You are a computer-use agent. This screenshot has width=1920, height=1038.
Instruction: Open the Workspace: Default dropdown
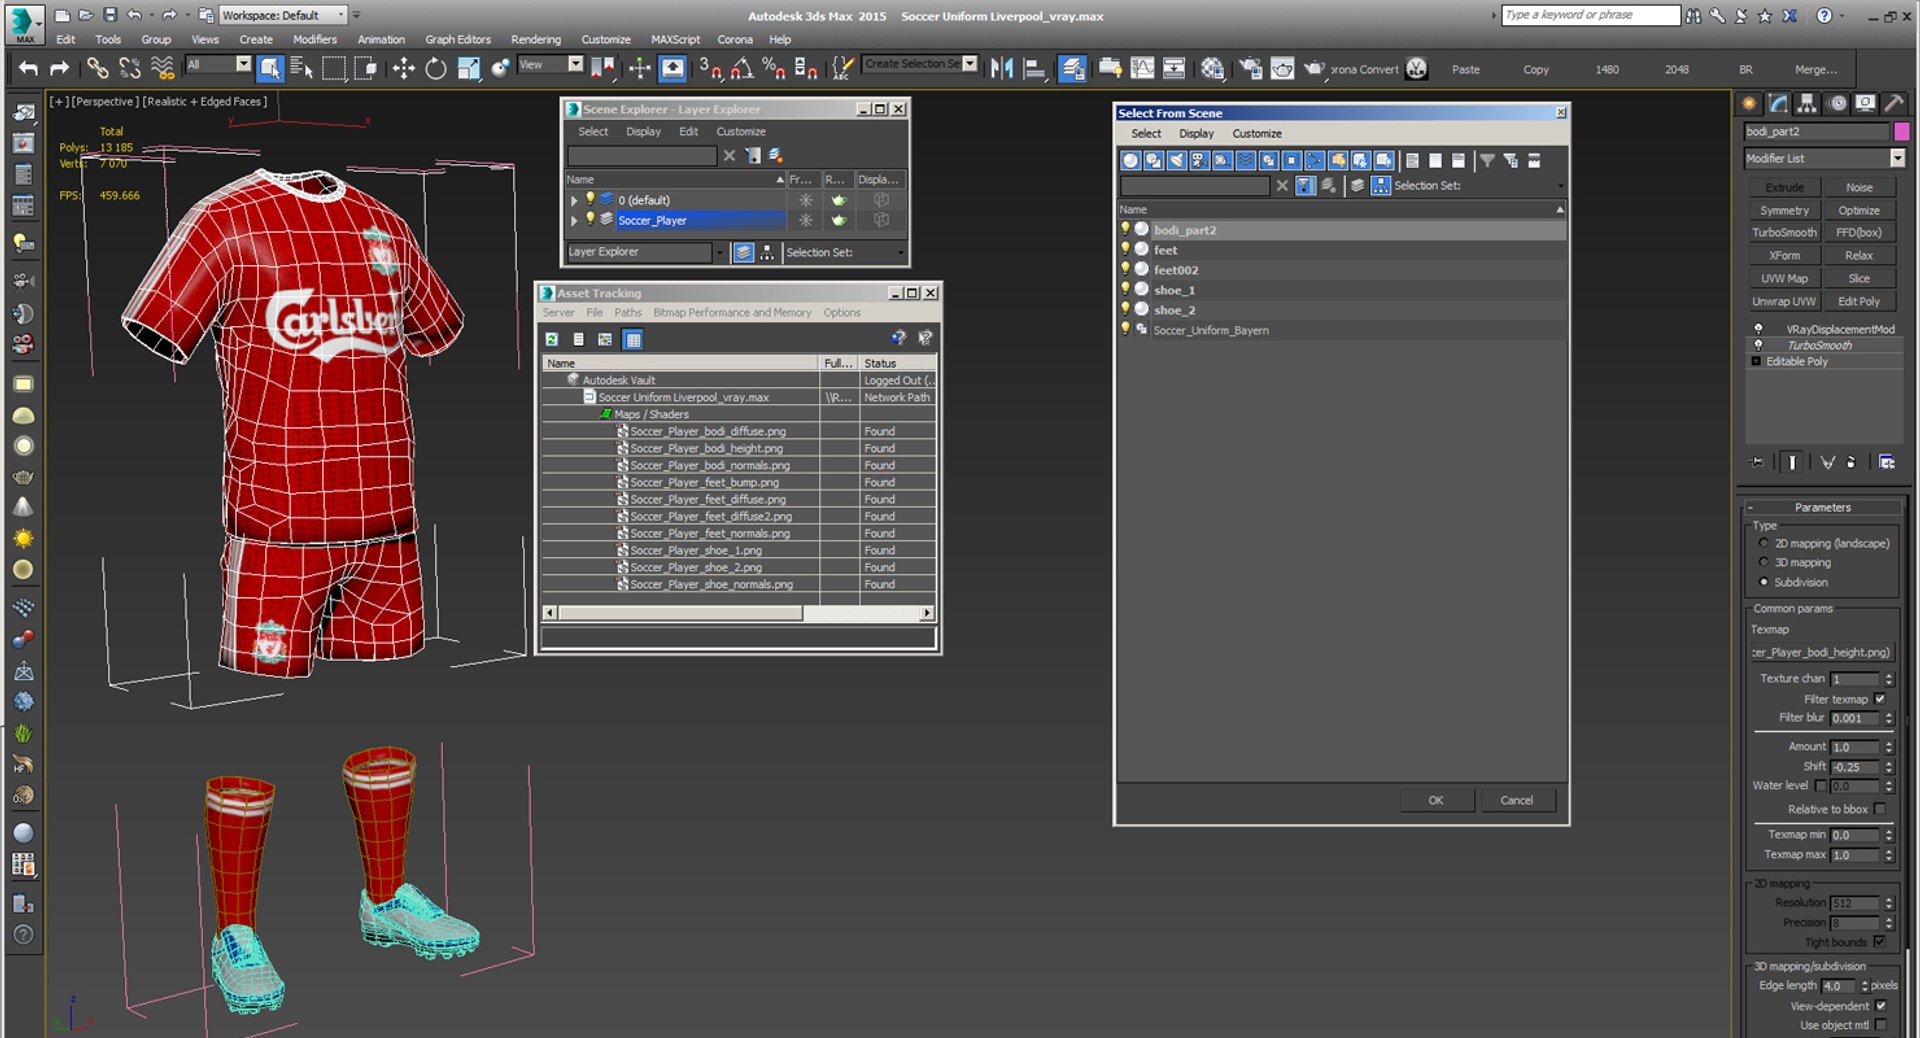pos(283,15)
